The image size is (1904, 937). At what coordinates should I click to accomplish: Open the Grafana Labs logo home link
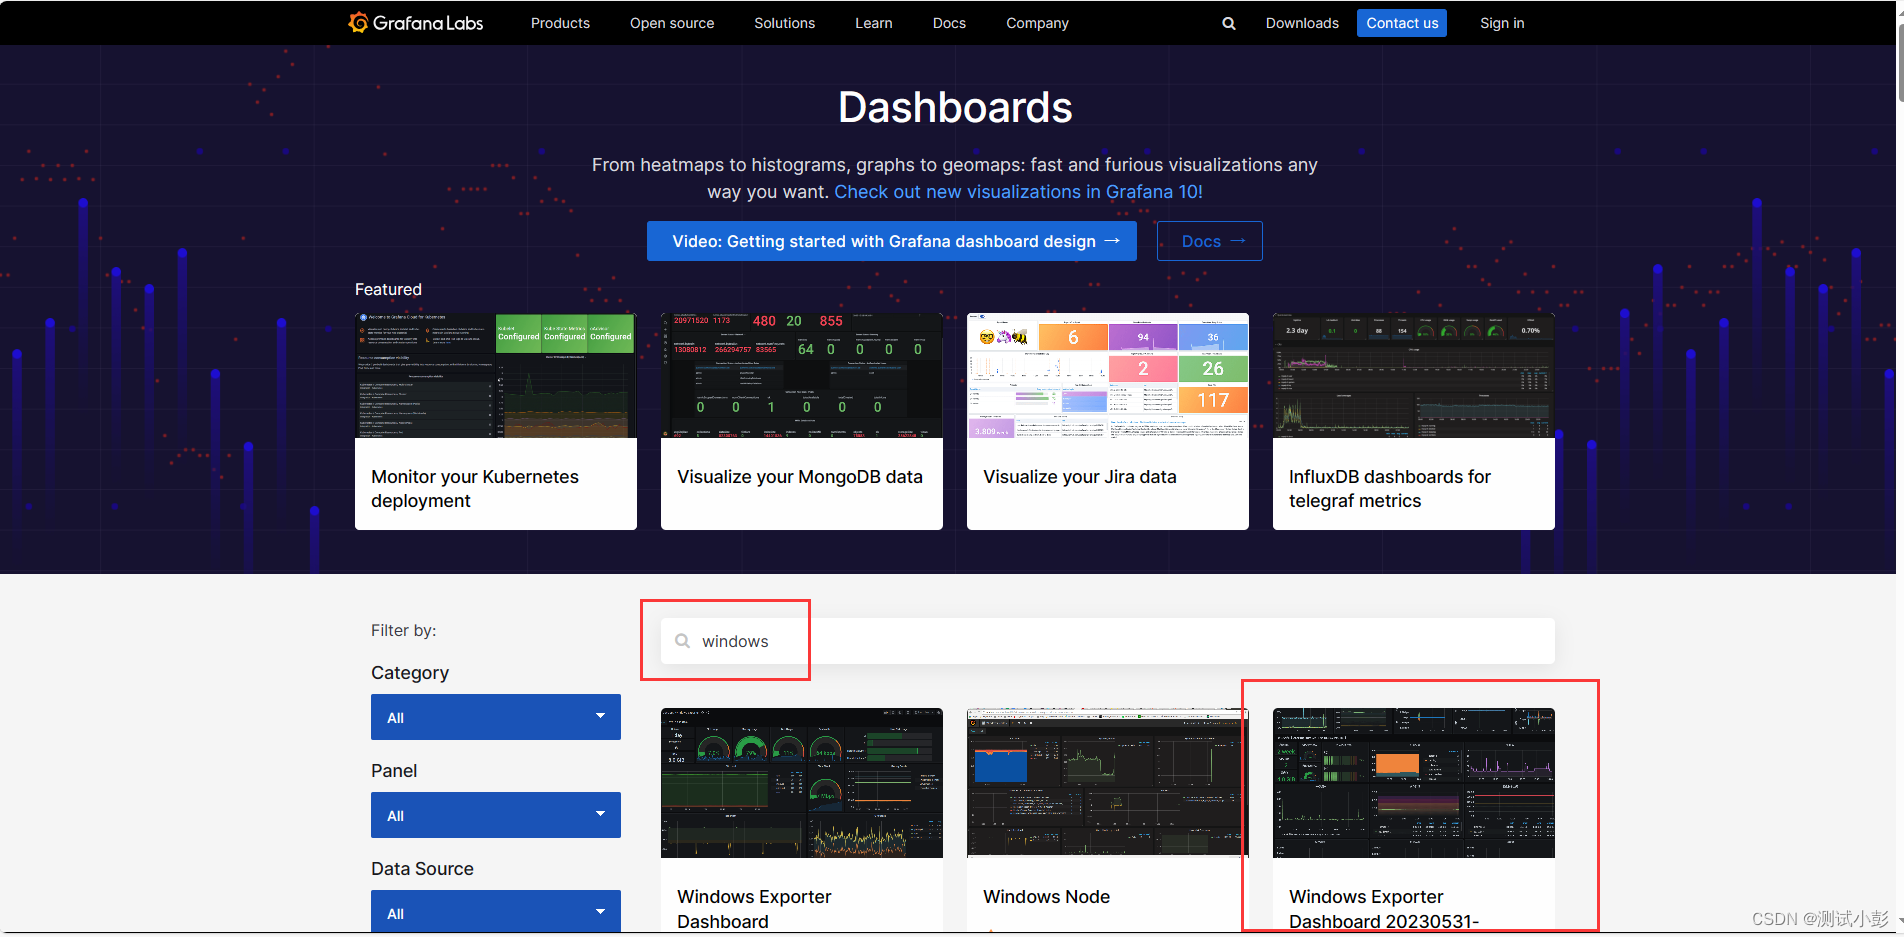tap(415, 23)
